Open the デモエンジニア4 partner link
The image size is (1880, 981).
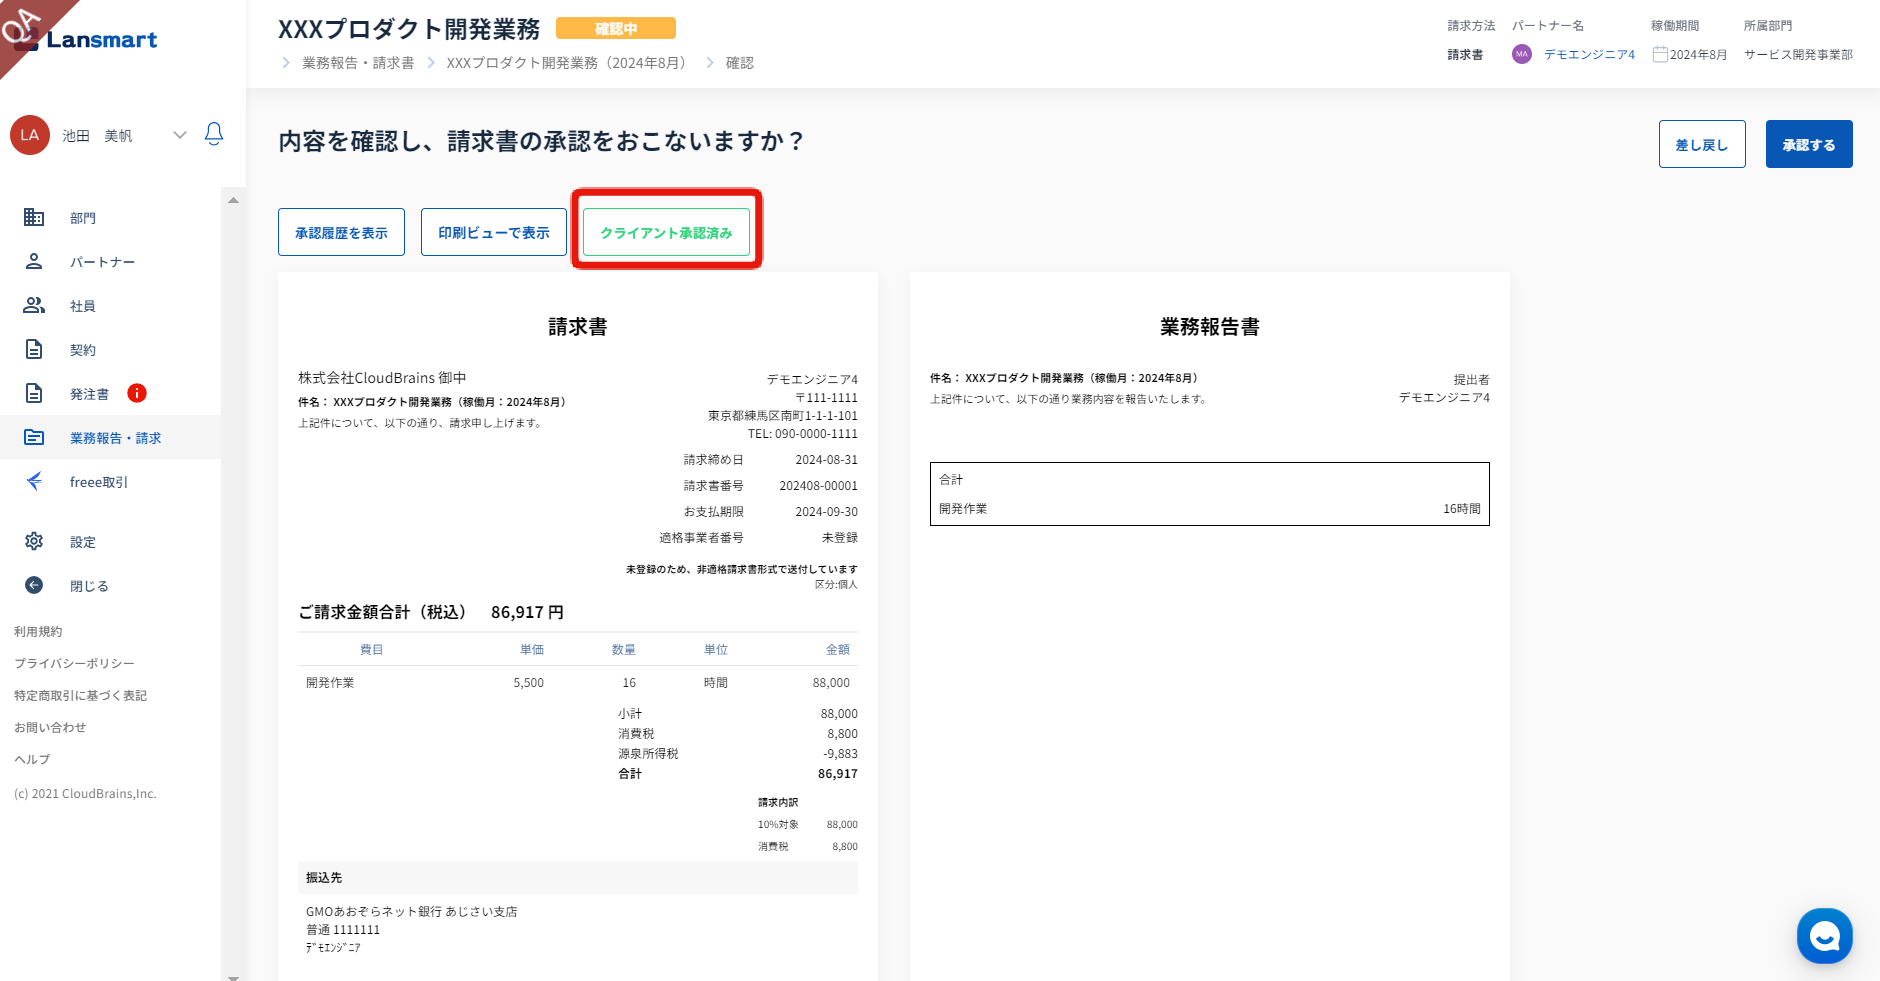point(1589,55)
